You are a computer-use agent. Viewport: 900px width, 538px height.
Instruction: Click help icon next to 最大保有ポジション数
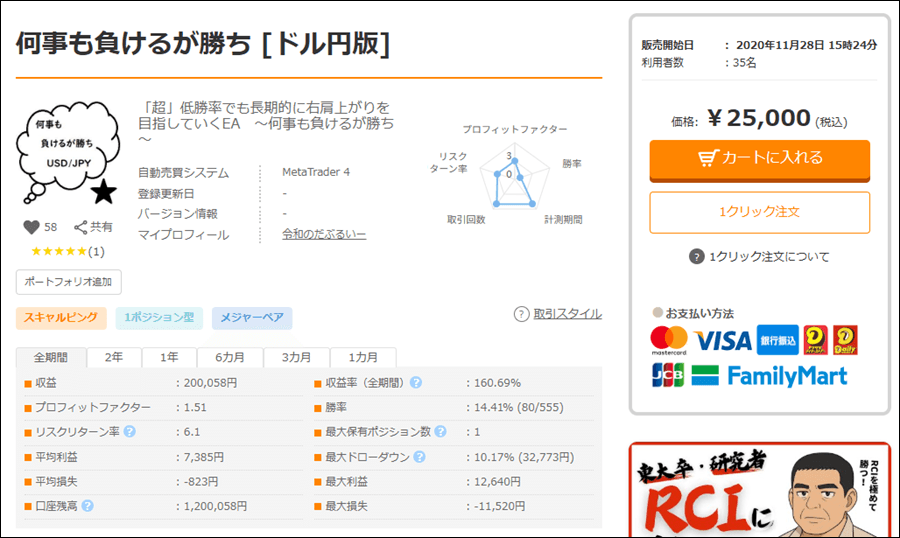(x=441, y=432)
